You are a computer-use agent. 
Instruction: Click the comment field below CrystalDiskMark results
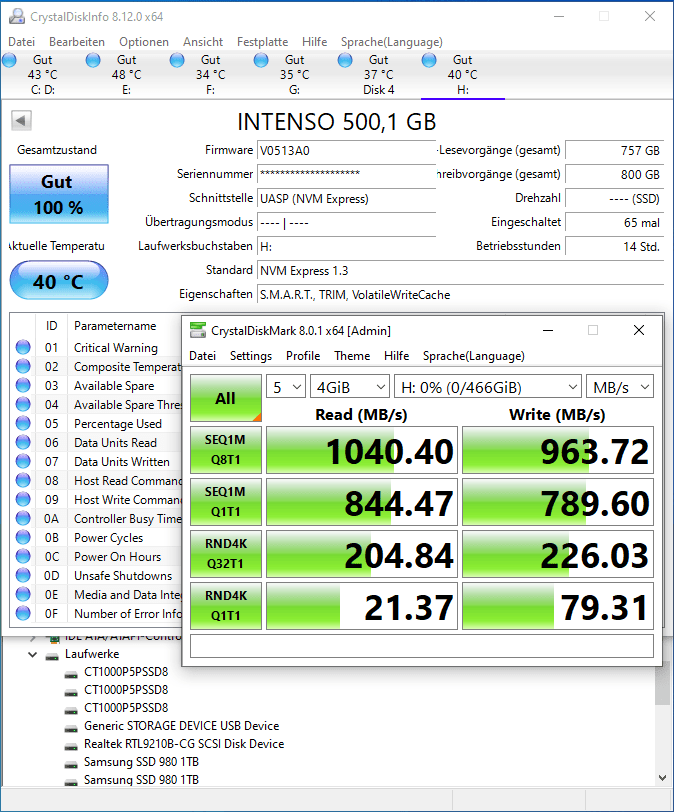[x=422, y=646]
